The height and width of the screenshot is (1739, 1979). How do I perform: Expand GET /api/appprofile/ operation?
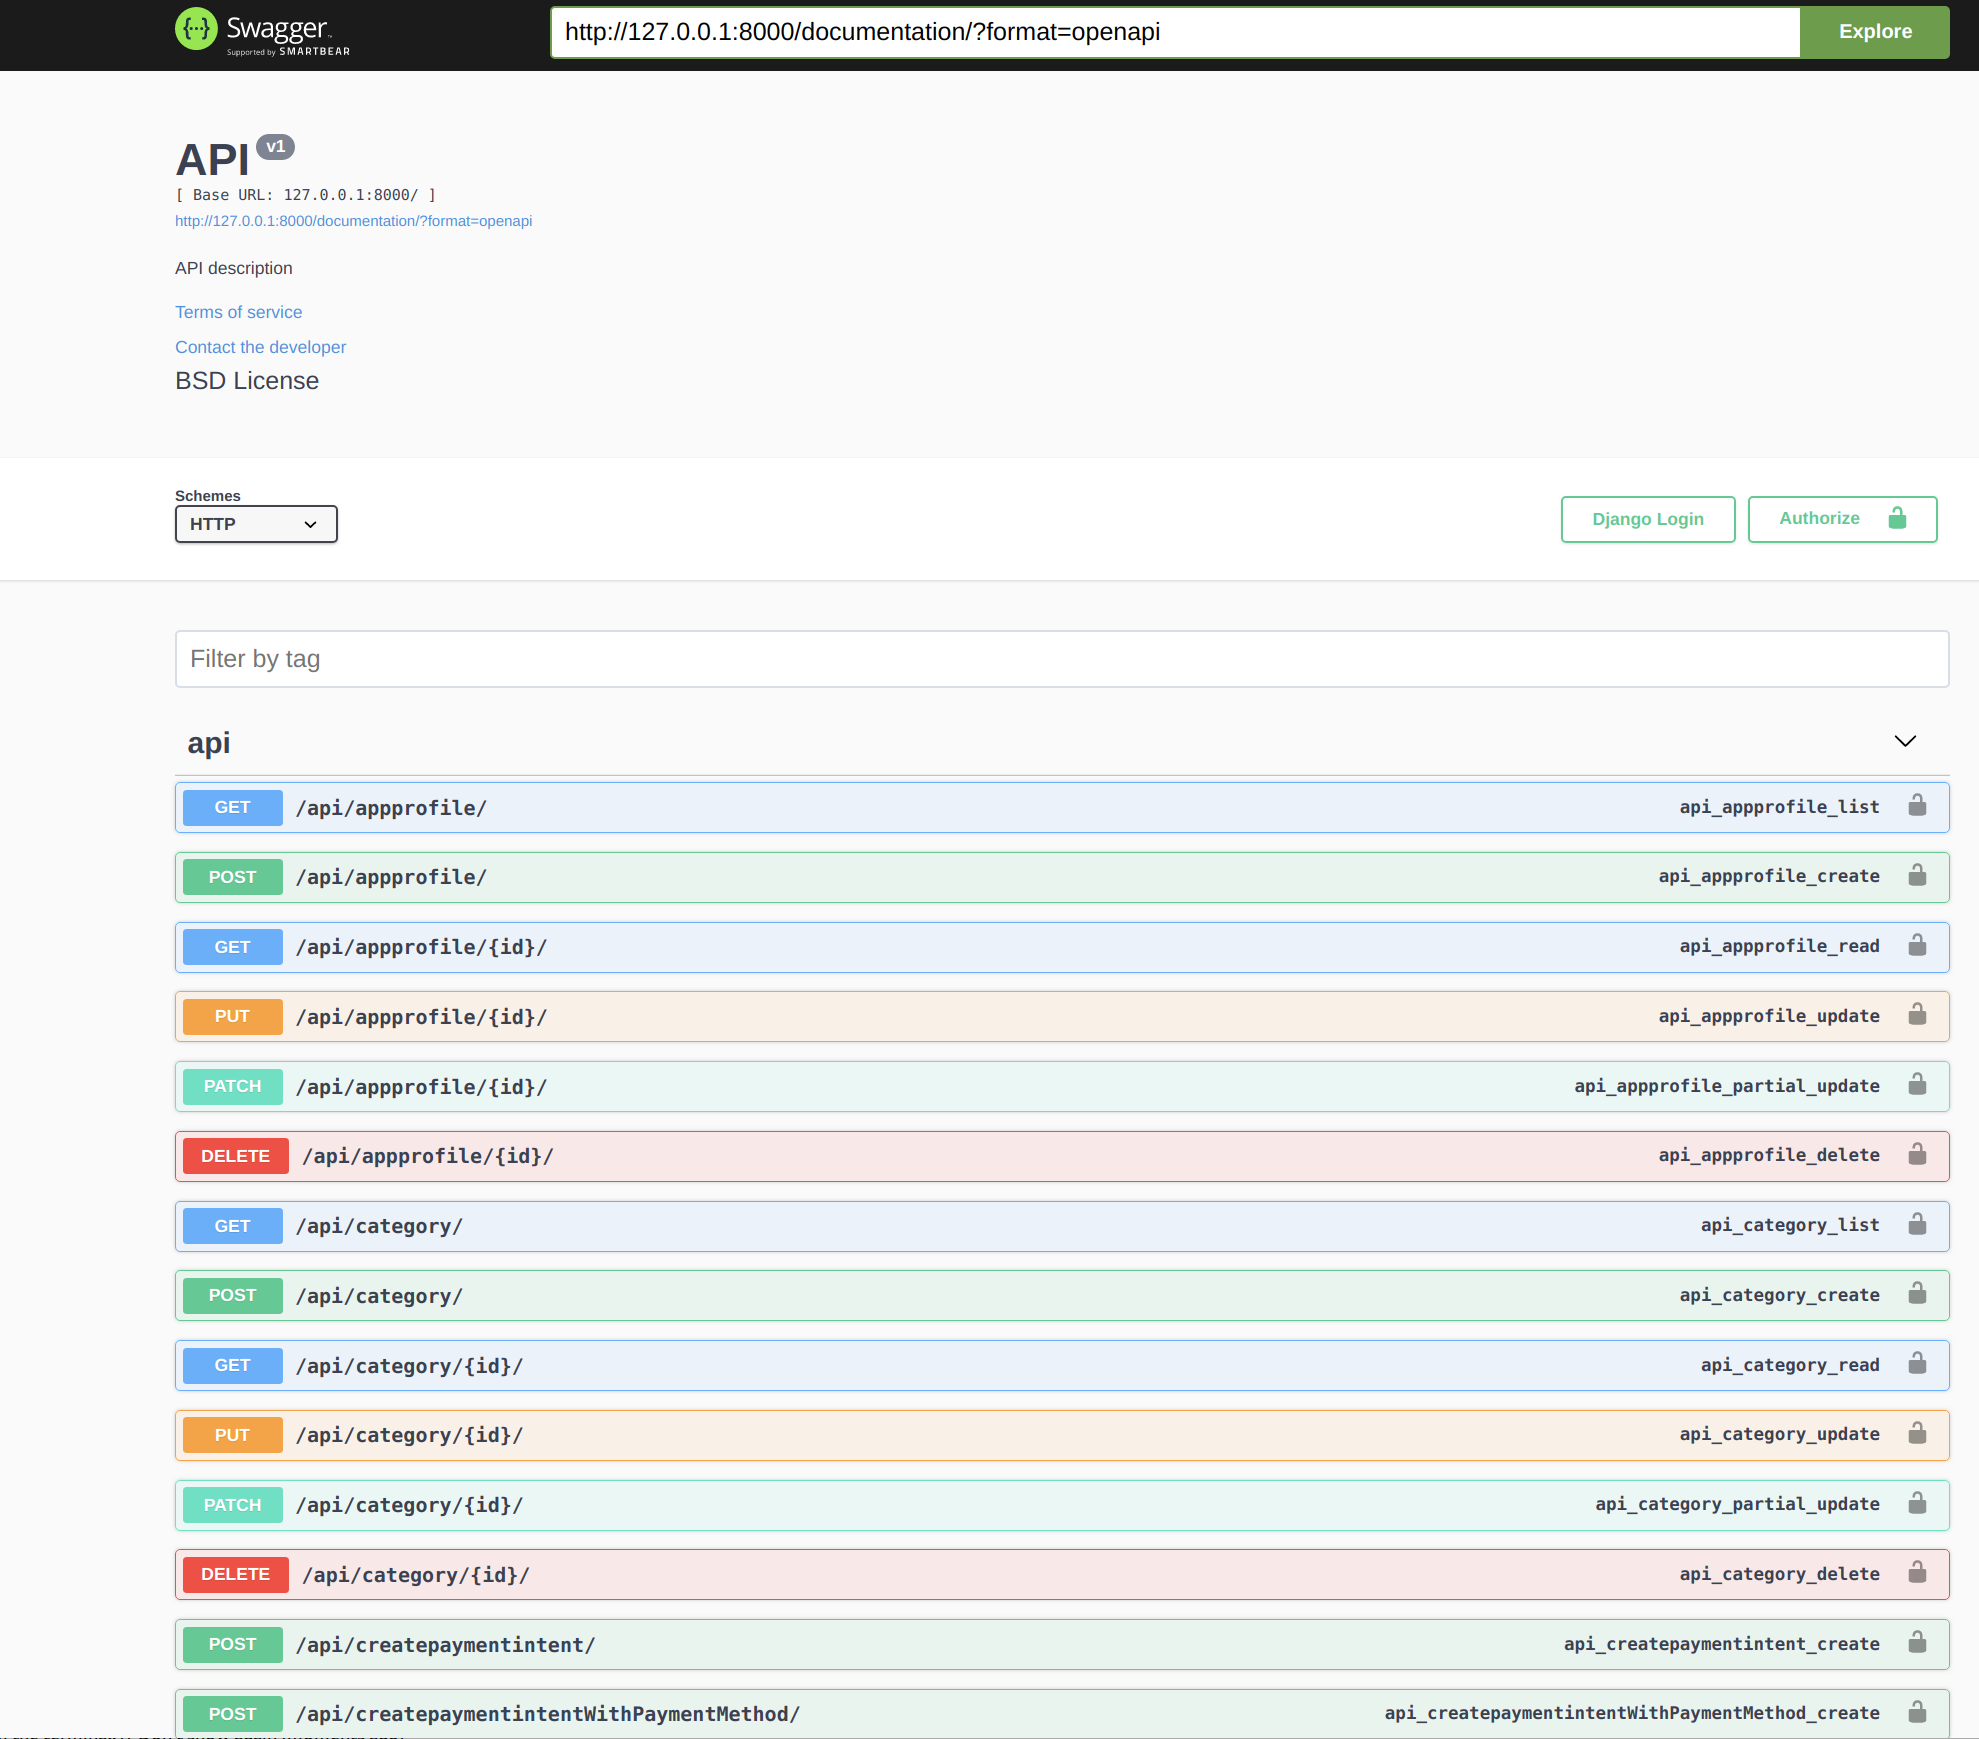pyautogui.click(x=390, y=808)
